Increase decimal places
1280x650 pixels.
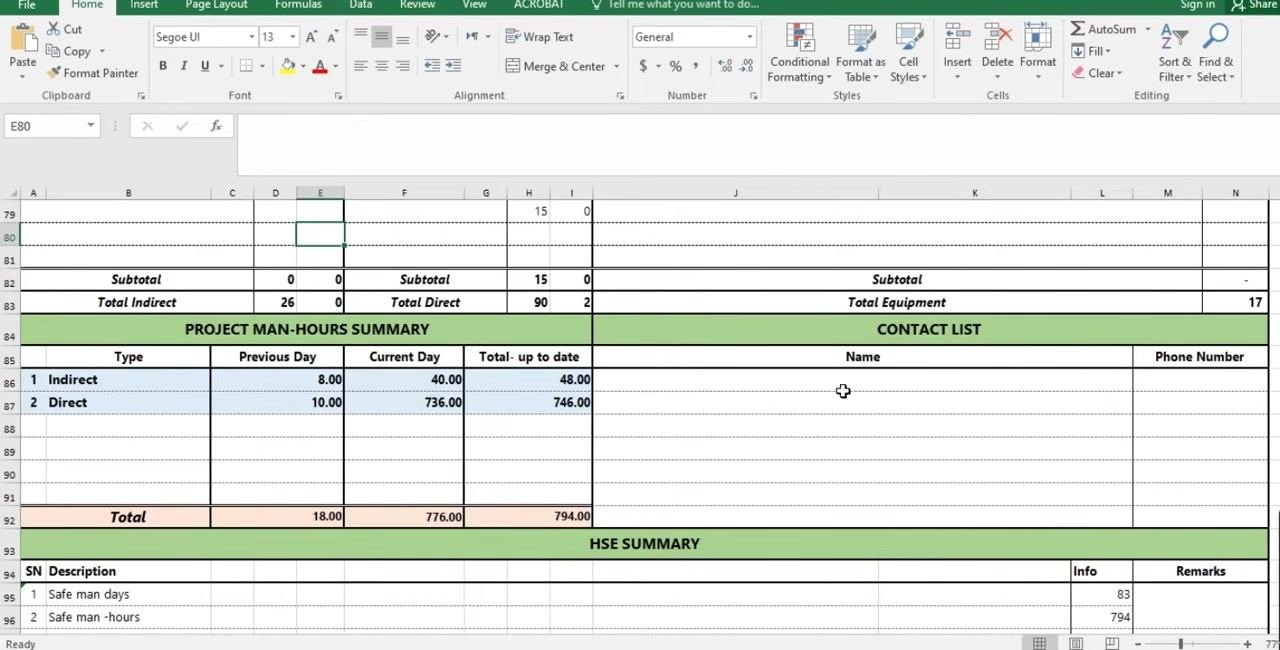[x=724, y=66]
